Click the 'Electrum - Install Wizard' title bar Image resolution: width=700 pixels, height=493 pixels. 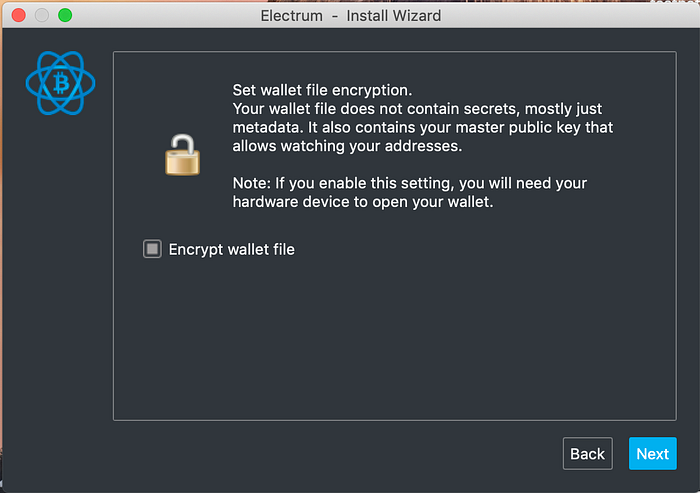coord(350,16)
